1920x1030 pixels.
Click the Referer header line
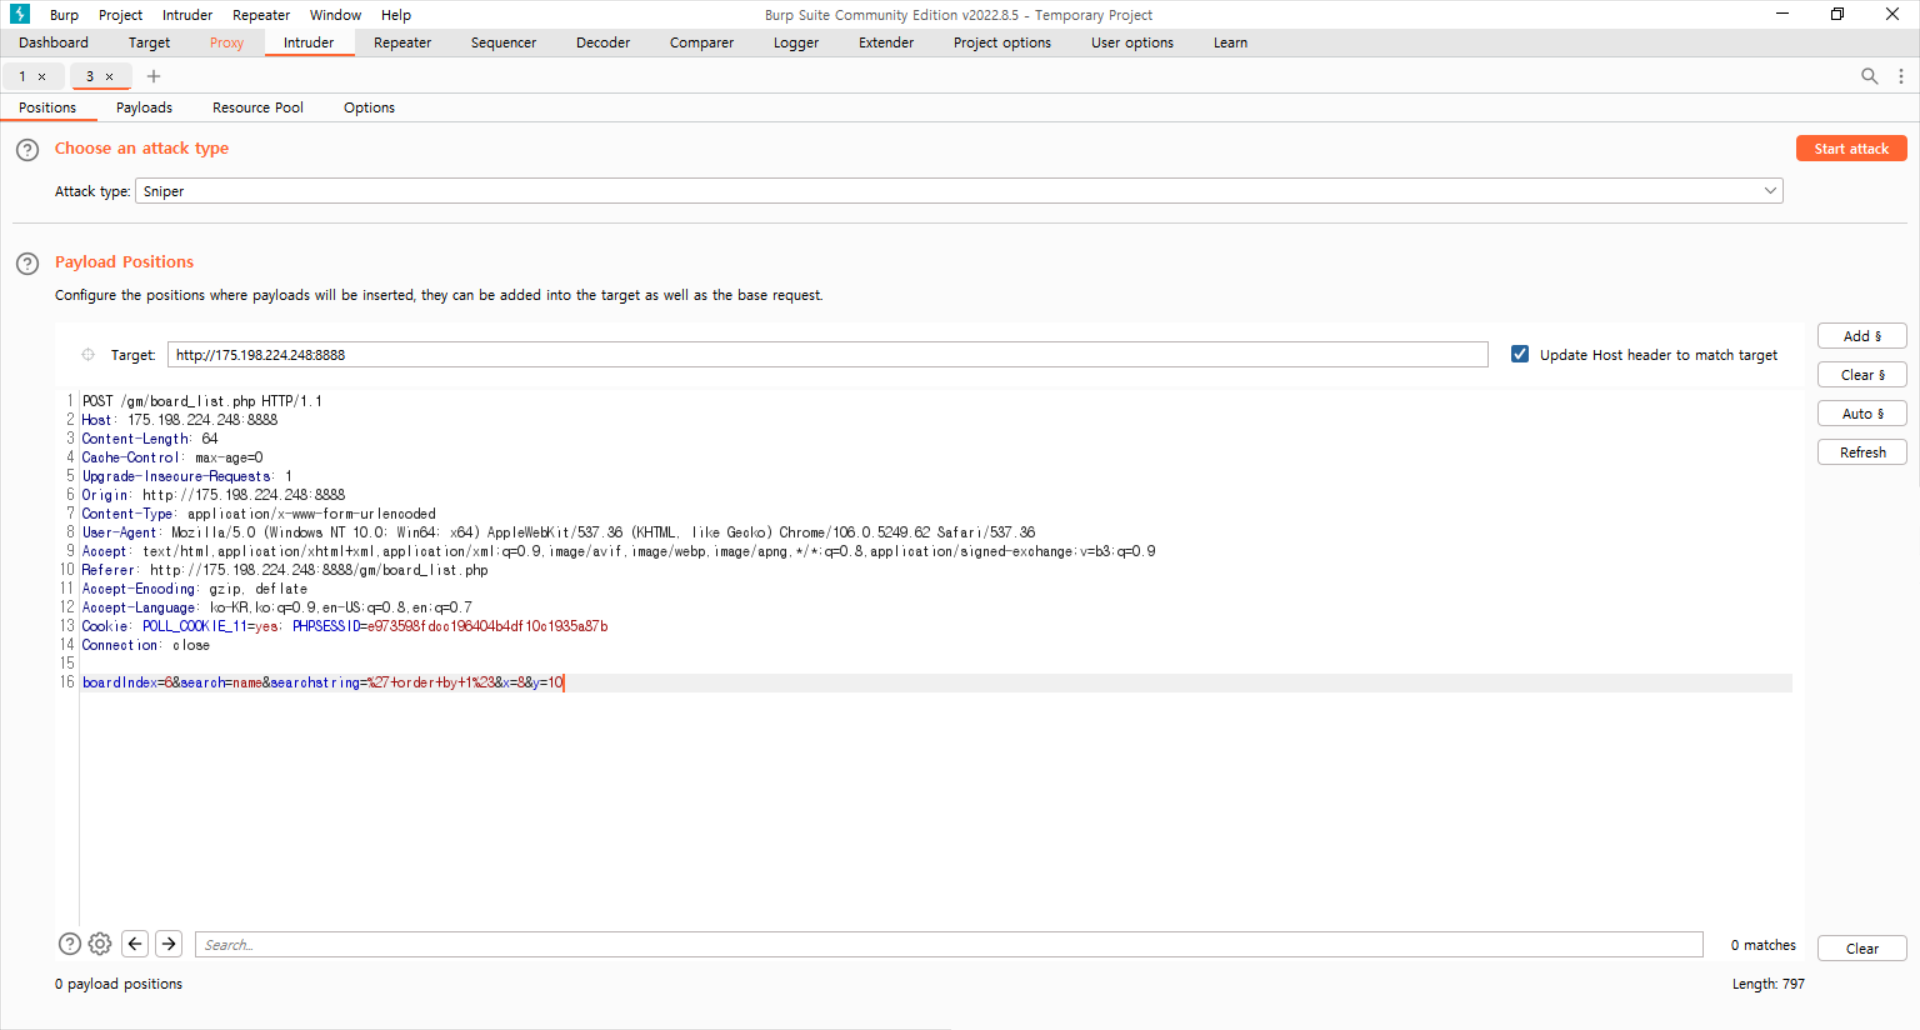(285, 570)
